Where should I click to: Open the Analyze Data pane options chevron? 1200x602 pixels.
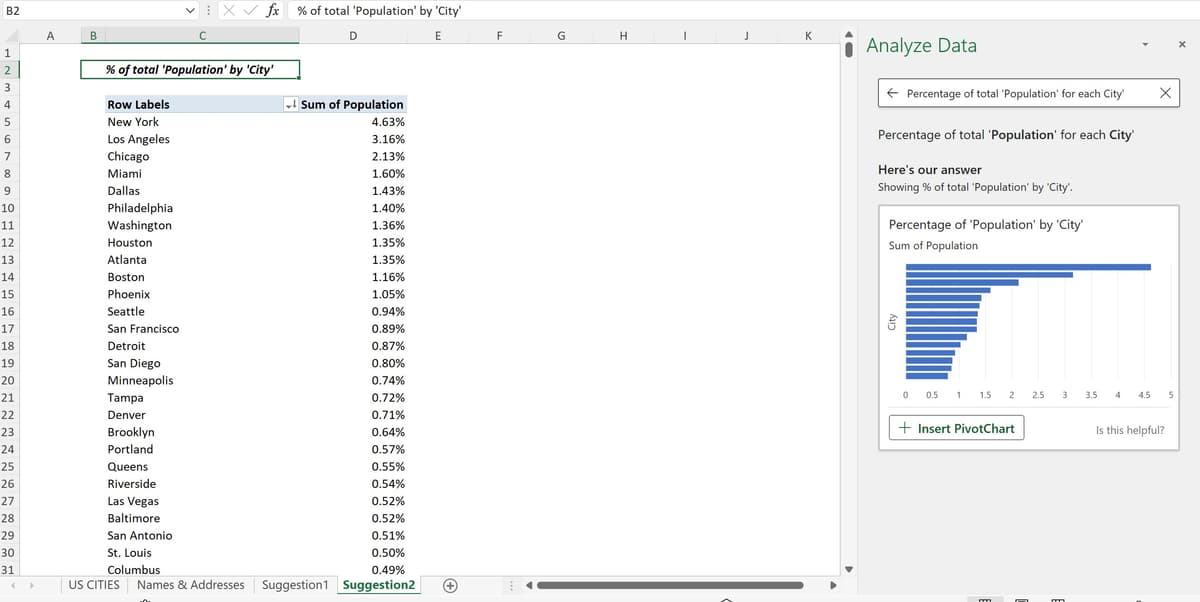[x=1145, y=45]
